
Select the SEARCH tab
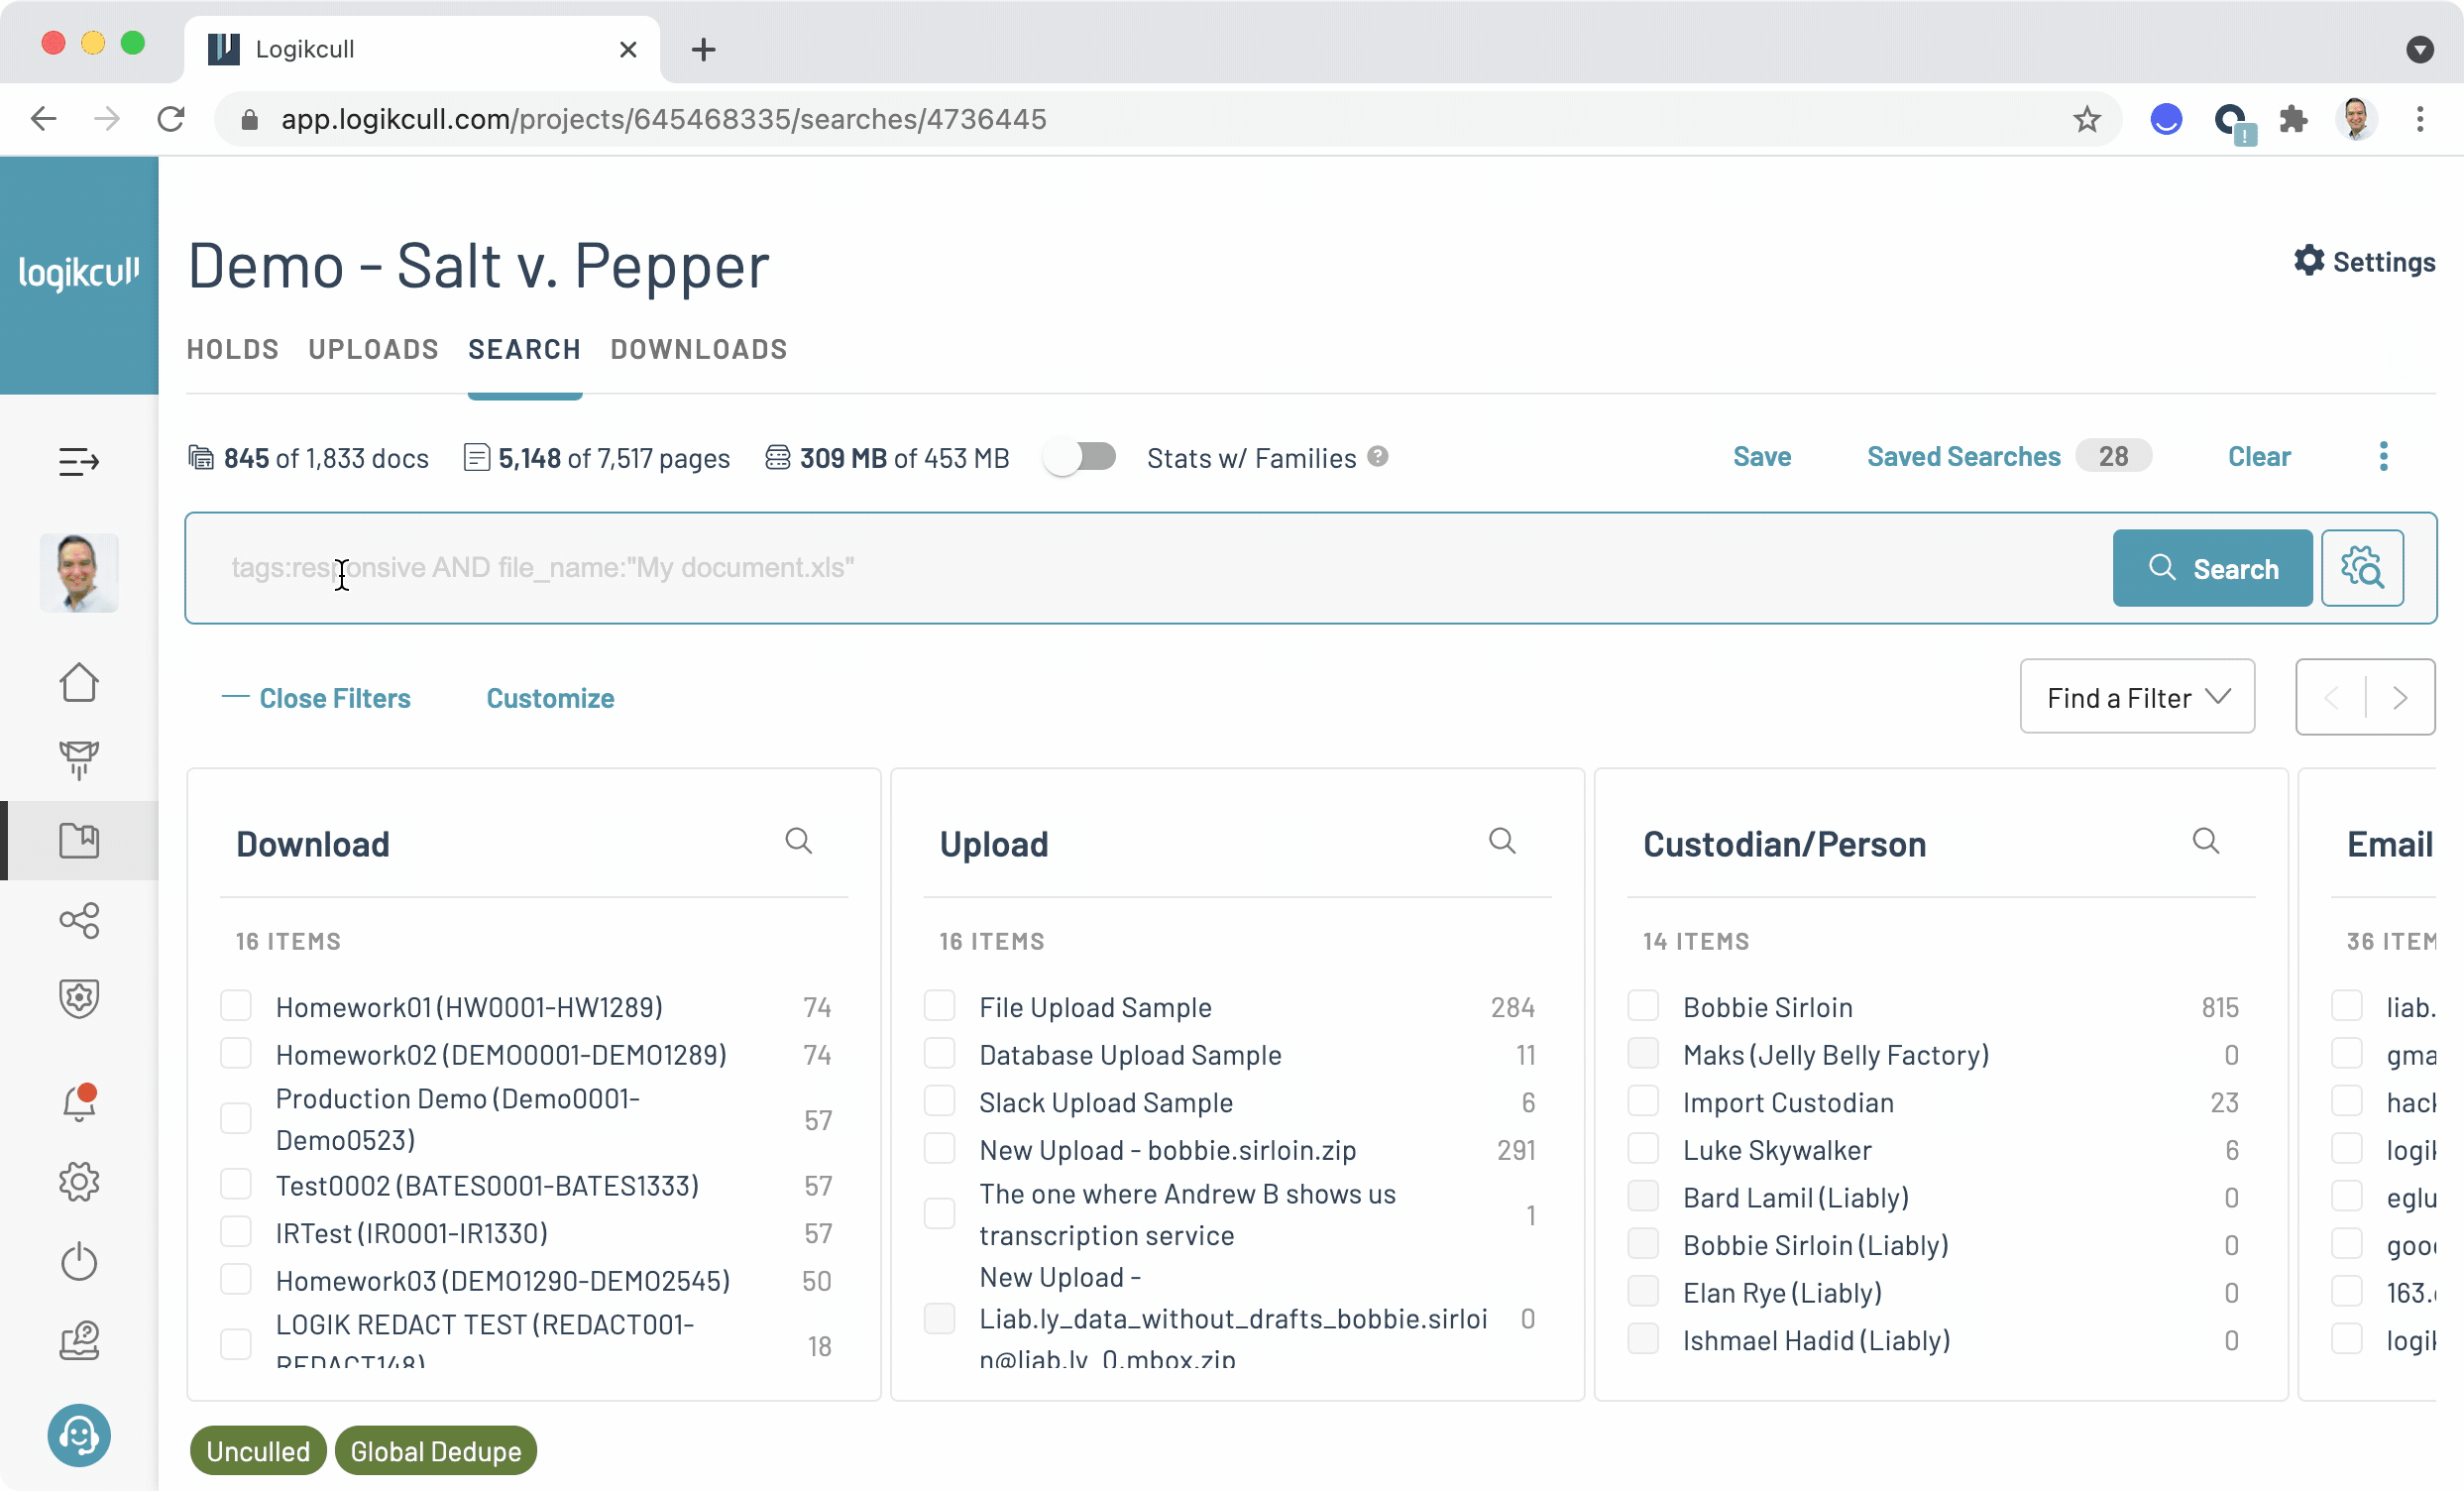pos(525,349)
